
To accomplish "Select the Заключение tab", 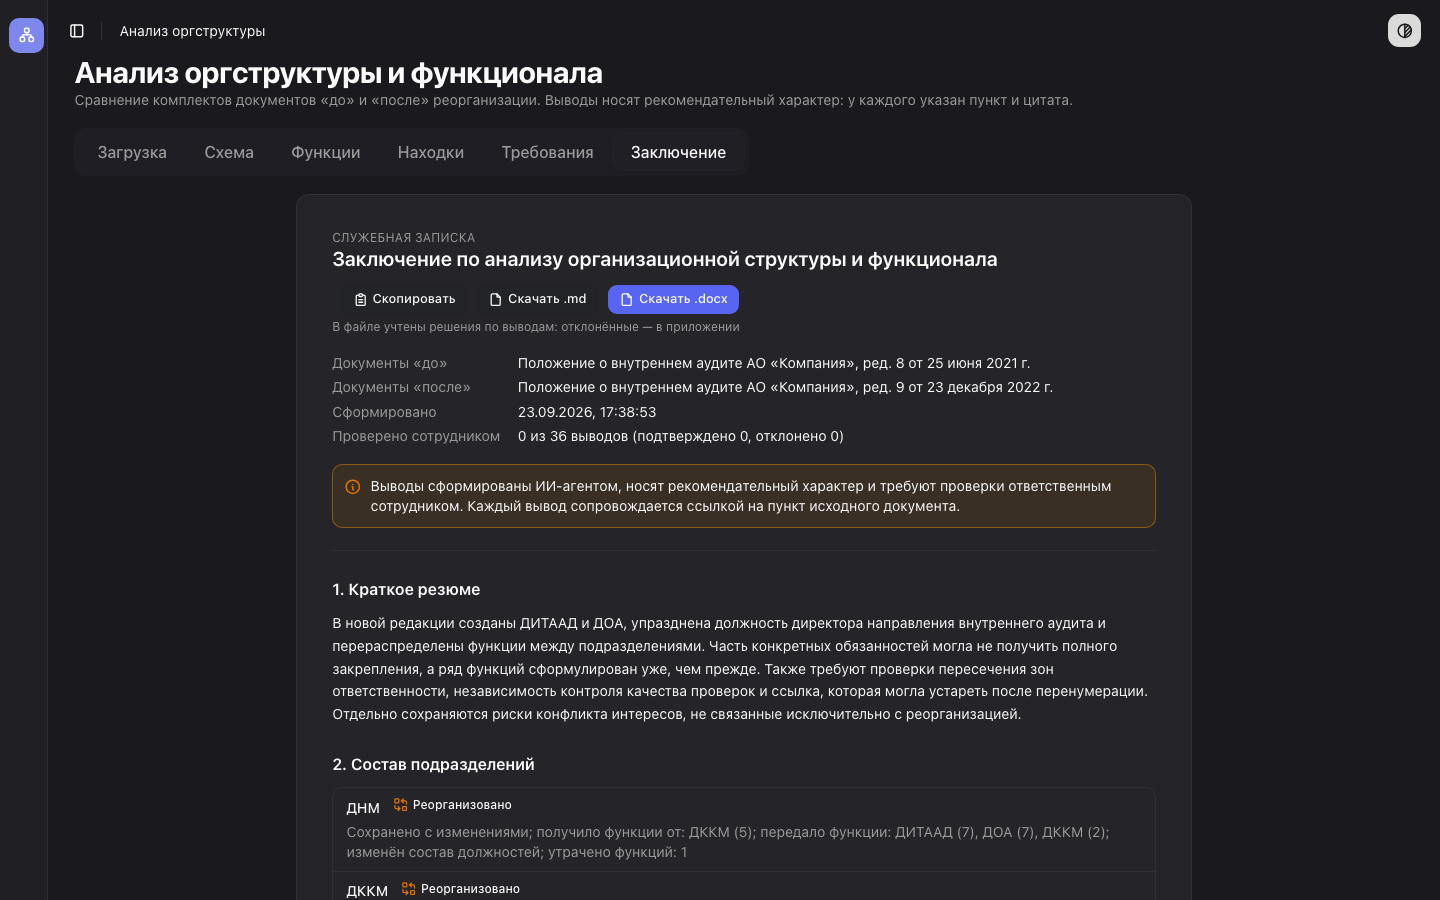I will point(678,152).
